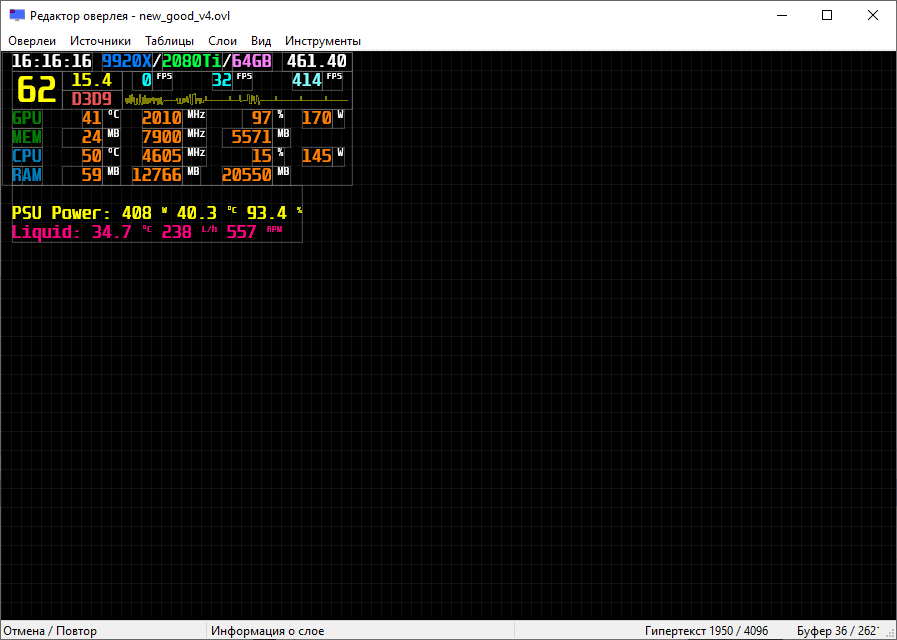
Task: Select the 414 FPS maximum value
Action: [x=307, y=80]
